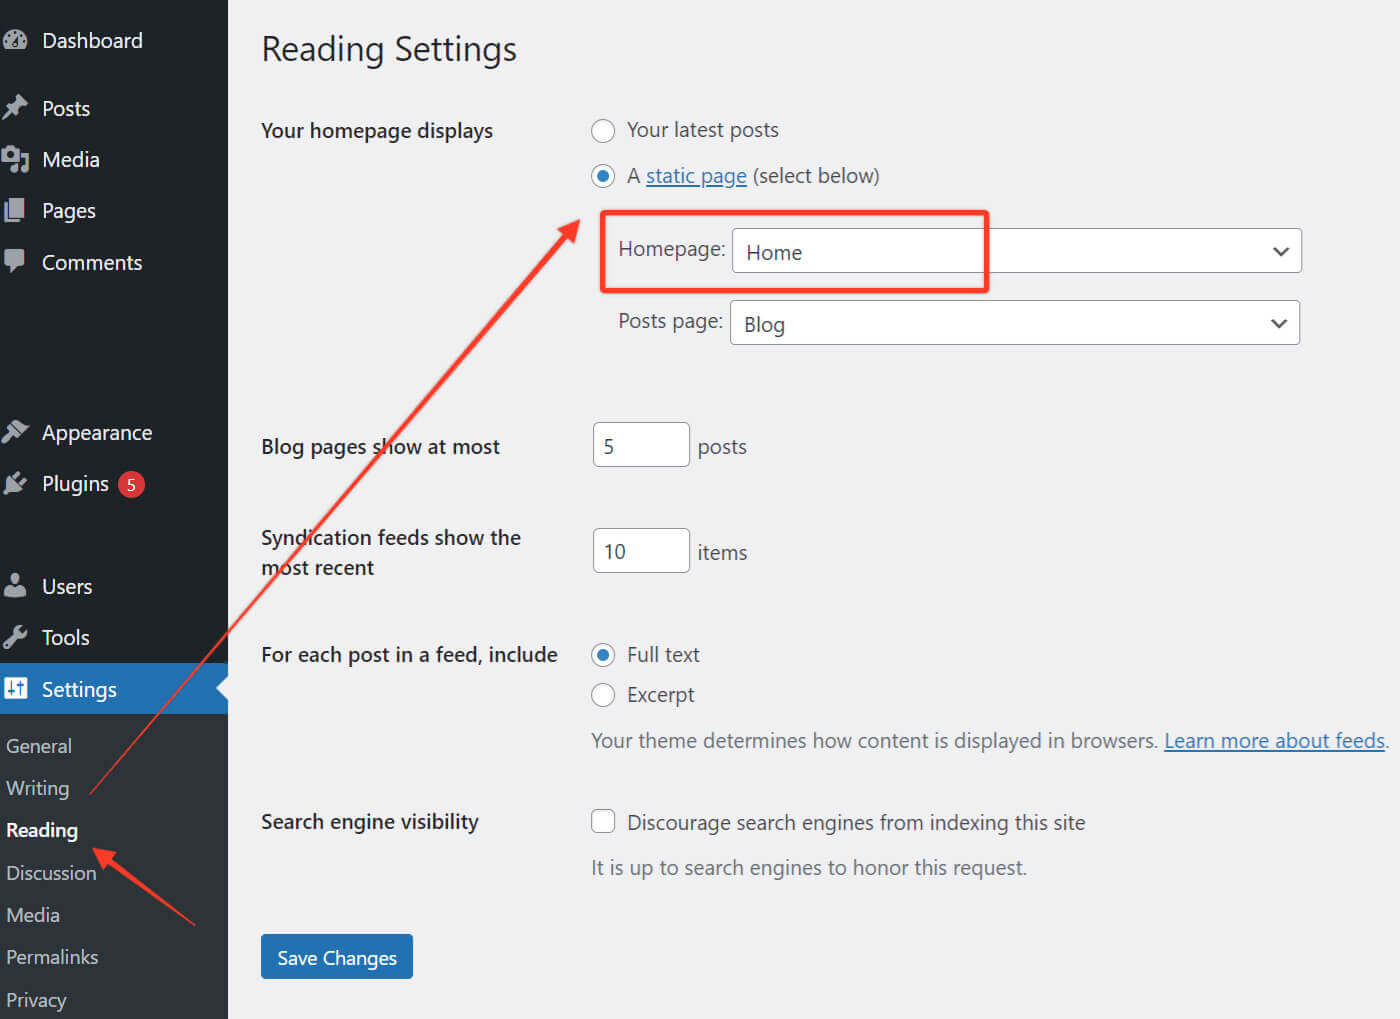Click the Plugins plug icon
The height and width of the screenshot is (1019, 1400).
(x=15, y=484)
